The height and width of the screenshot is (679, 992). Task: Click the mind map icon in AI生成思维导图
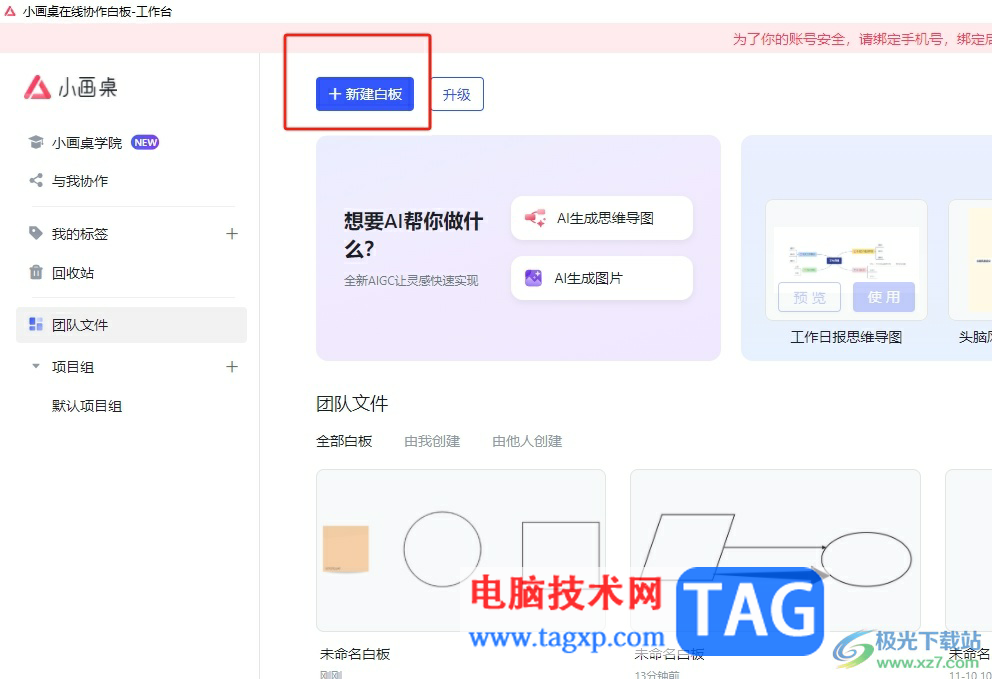tap(535, 218)
